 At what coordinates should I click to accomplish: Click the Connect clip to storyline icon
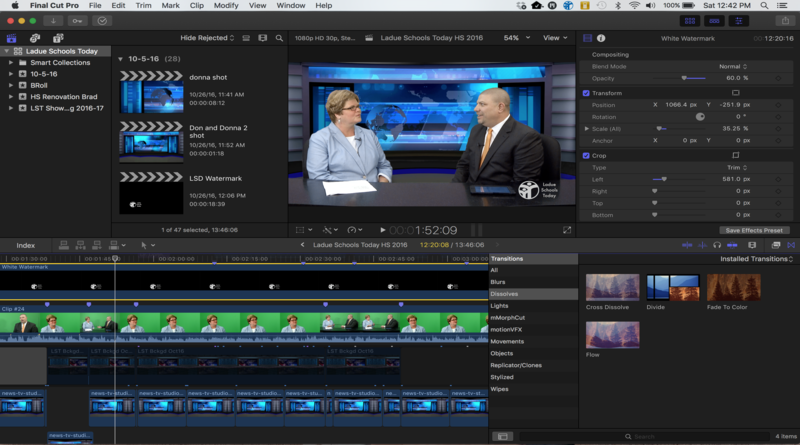(64, 245)
